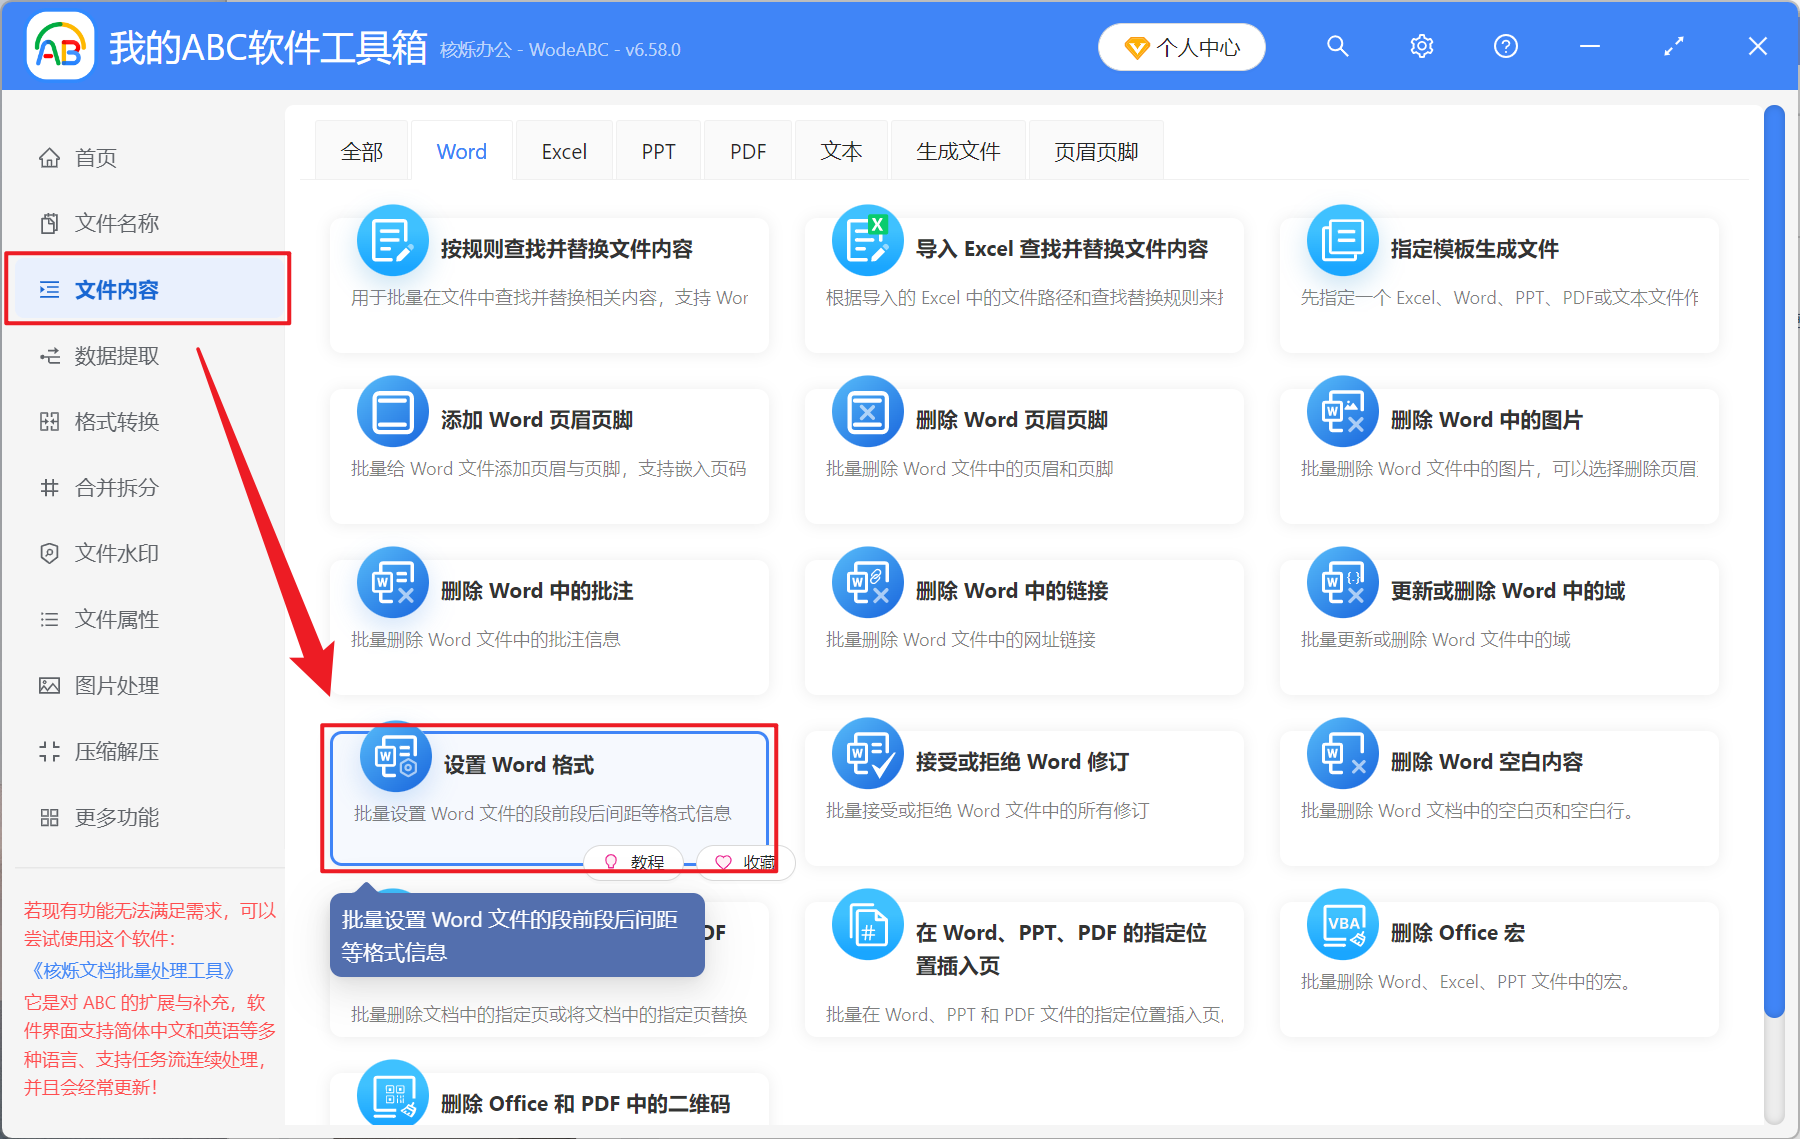Open the settings gear in title bar
The width and height of the screenshot is (1800, 1139).
(1421, 46)
